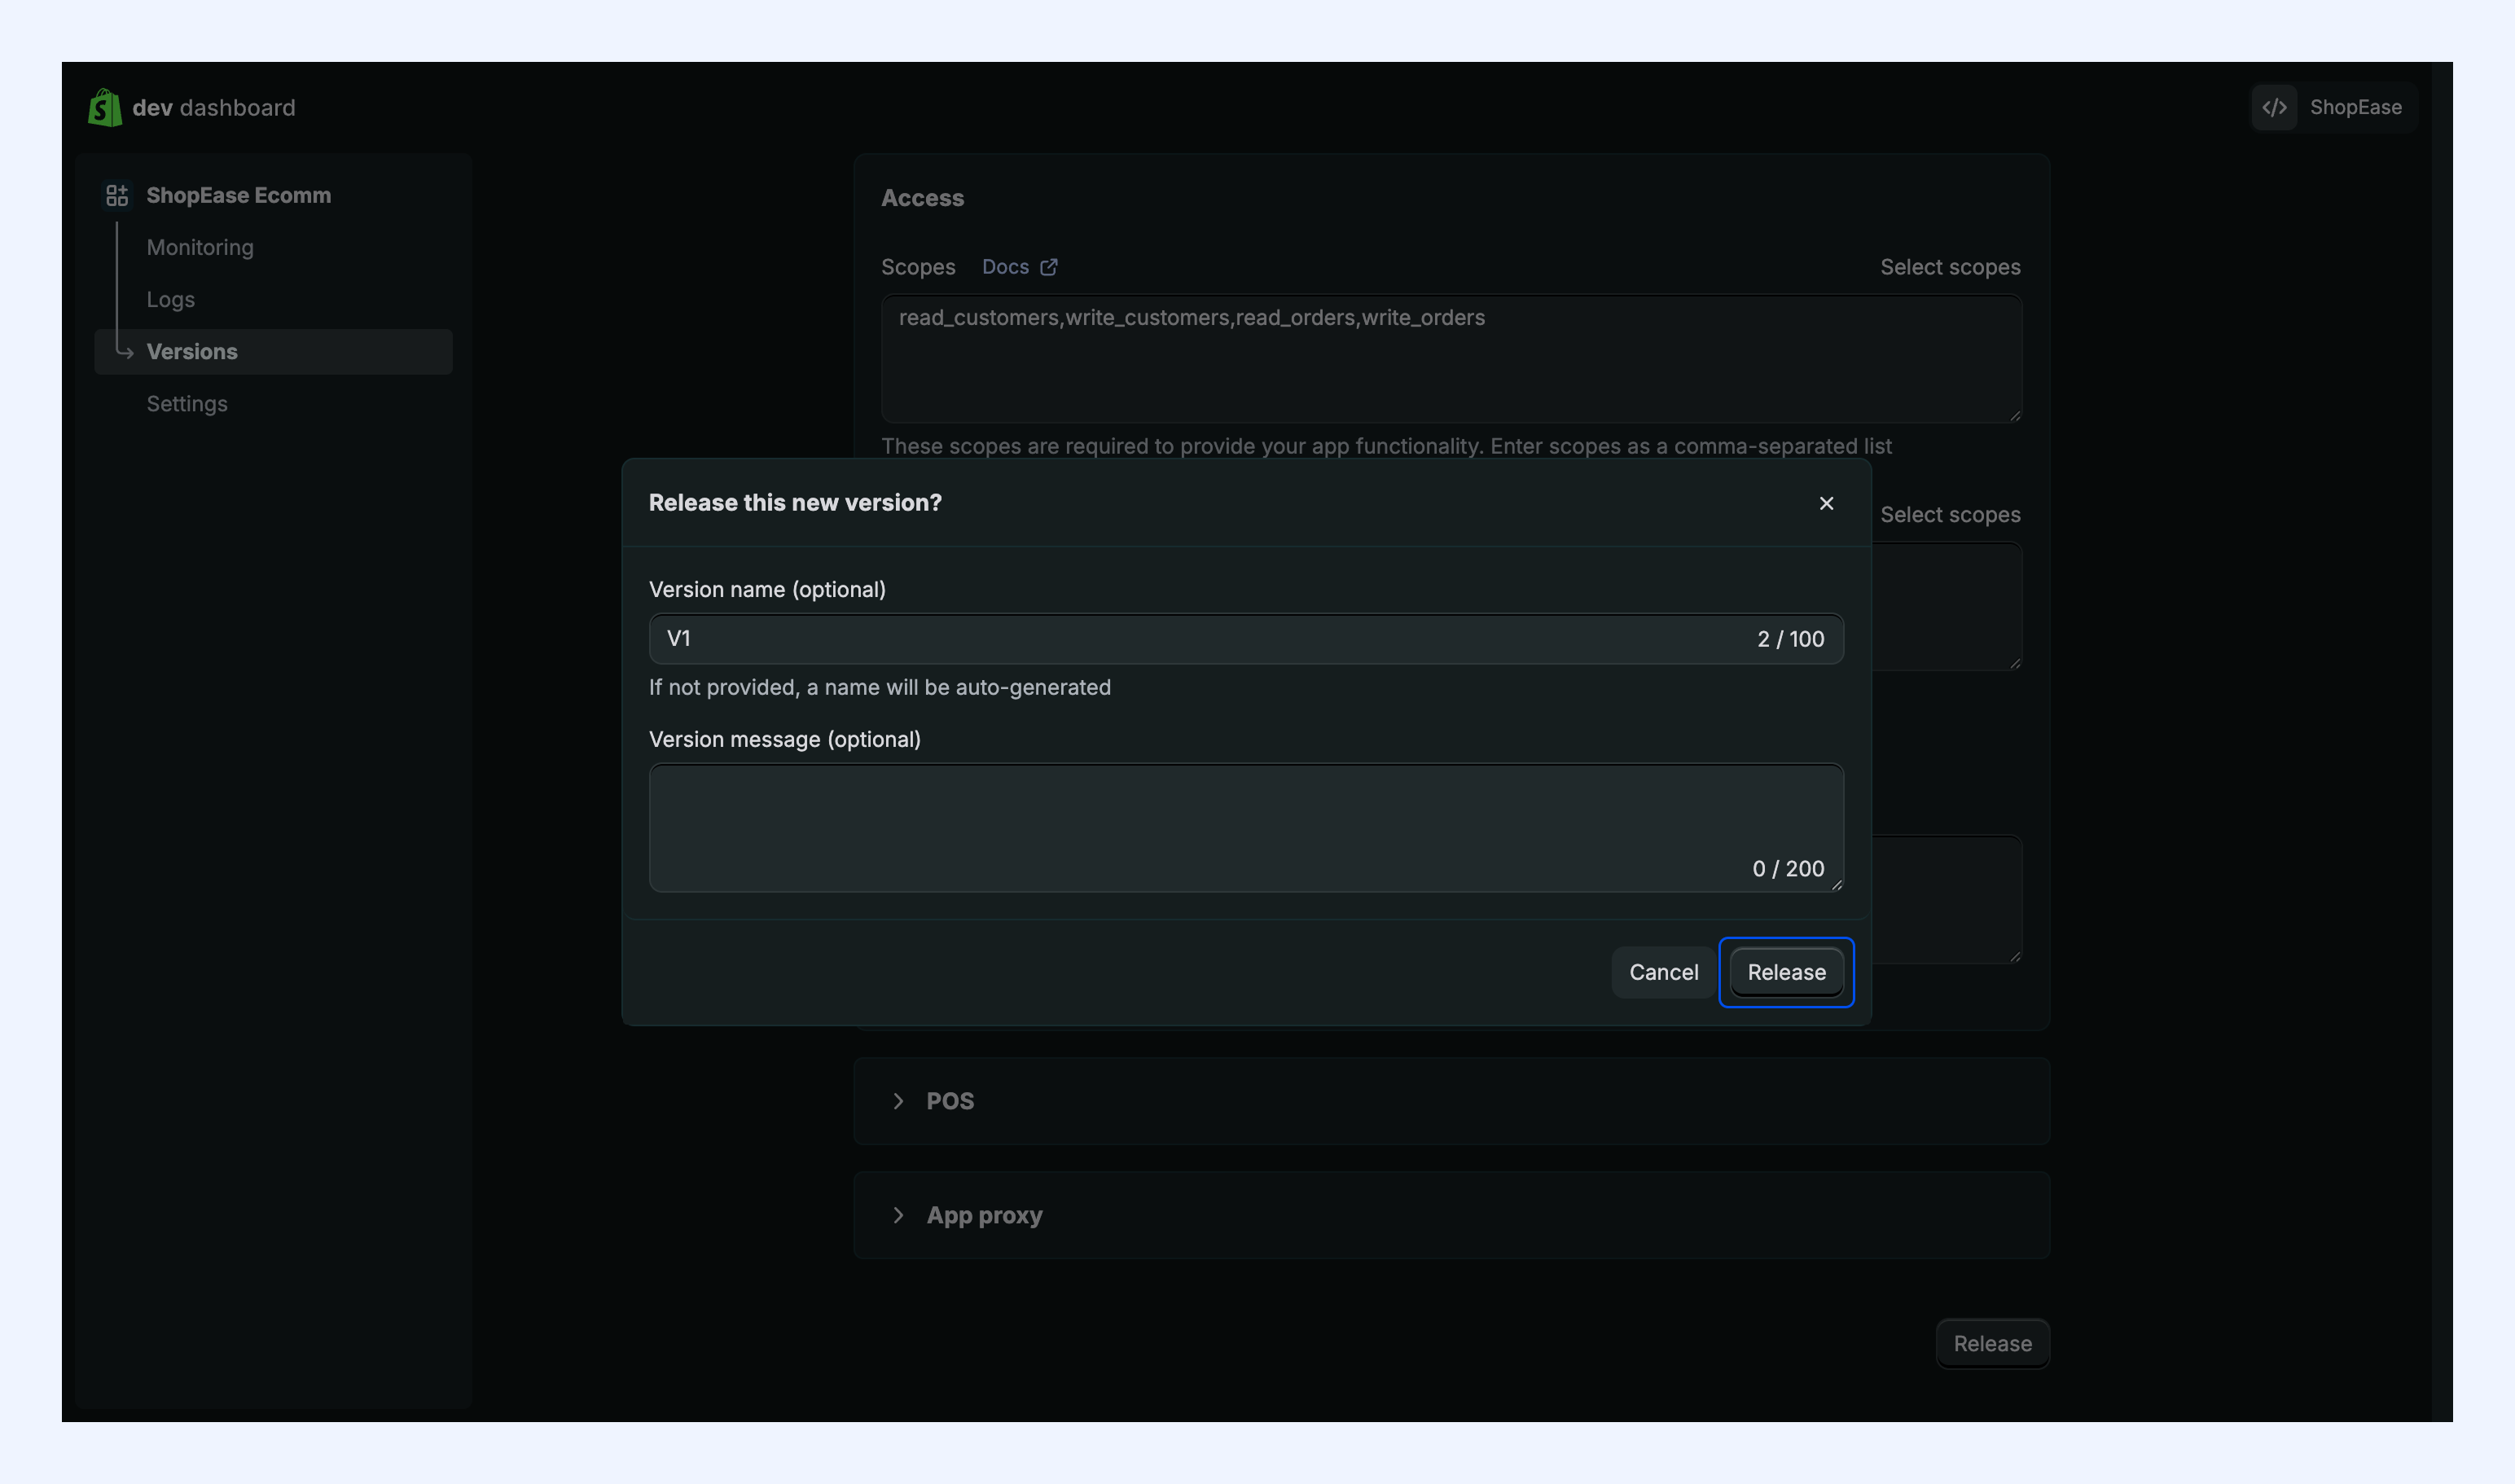Viewport: 2515px width, 1484px height.
Task: Click the 2 / 100 character counter
Action: (x=1790, y=639)
